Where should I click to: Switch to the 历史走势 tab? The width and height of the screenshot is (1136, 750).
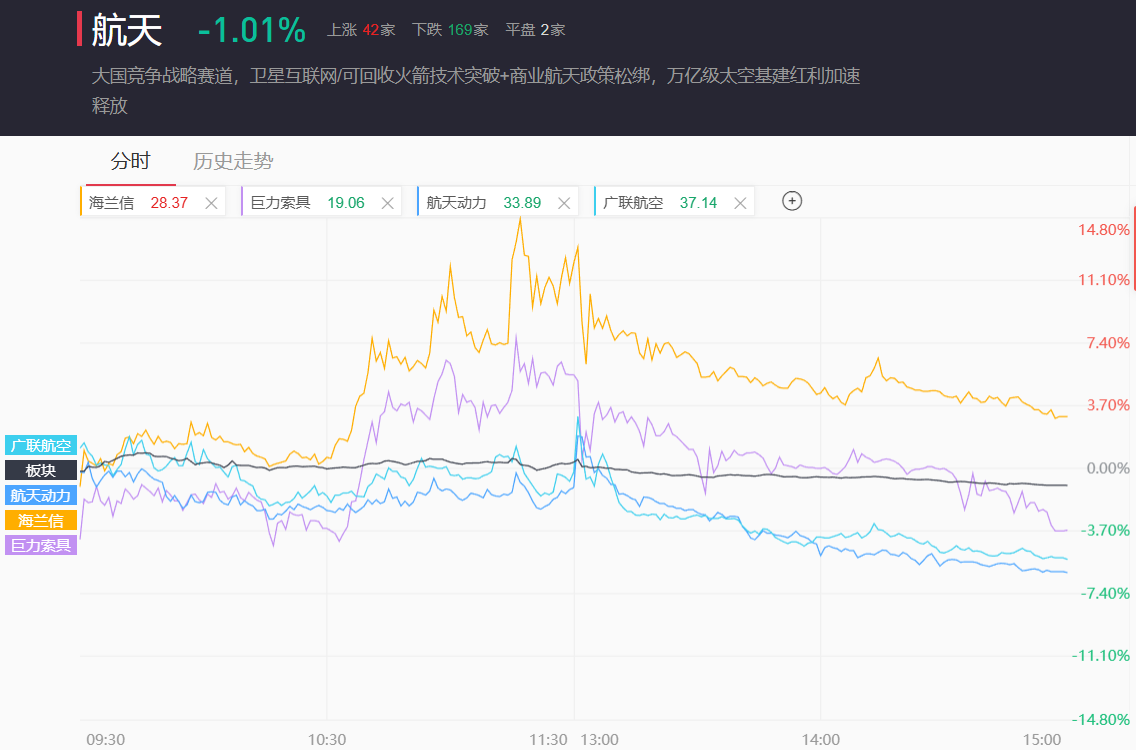pyautogui.click(x=233, y=161)
